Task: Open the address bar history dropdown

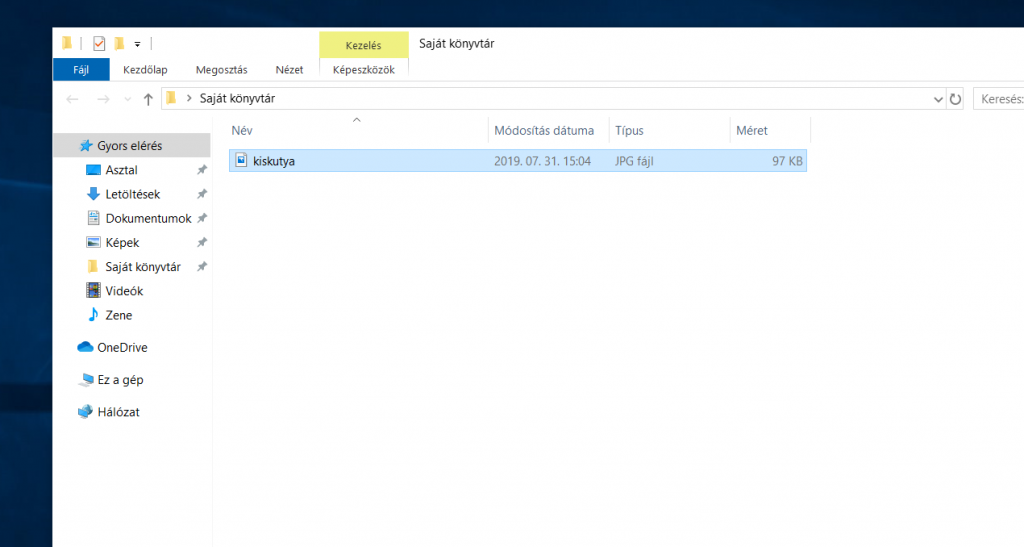Action: pyautogui.click(x=937, y=99)
